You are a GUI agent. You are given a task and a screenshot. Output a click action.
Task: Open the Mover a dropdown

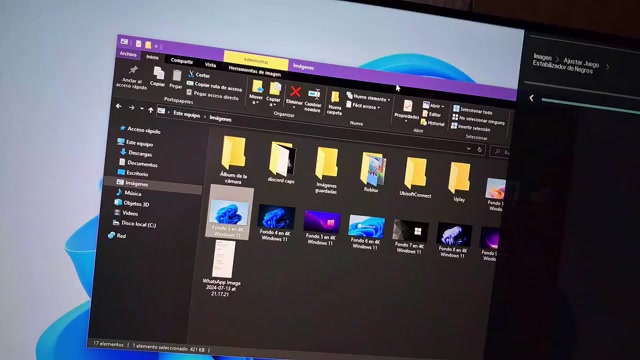coord(257,92)
